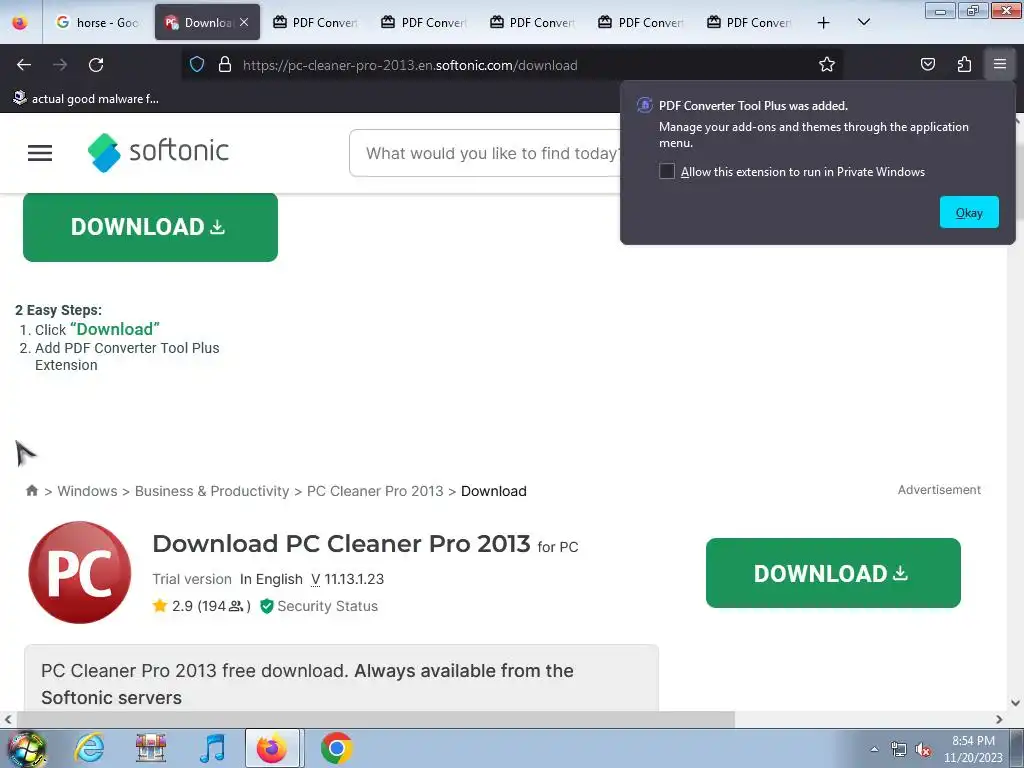Focus the Softonic search field

[x=487, y=153]
